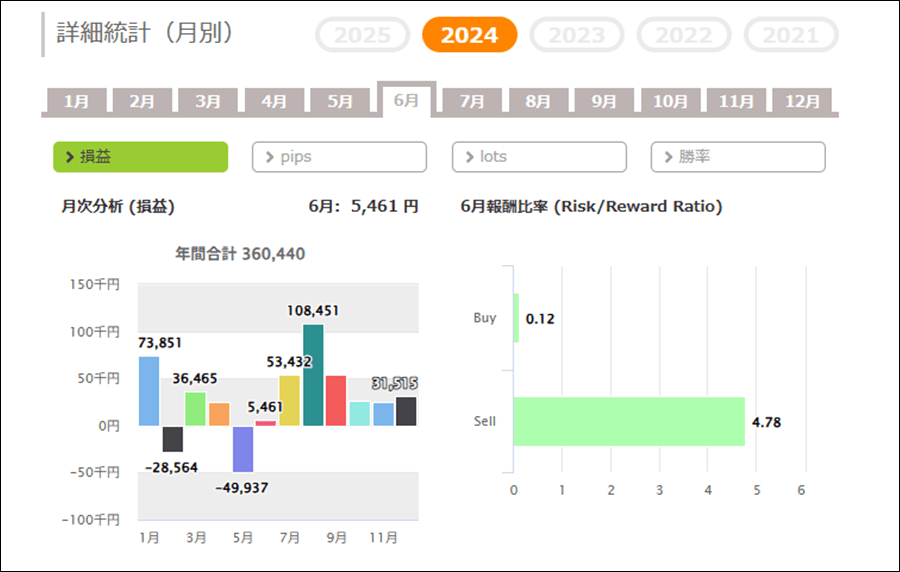Open the 10月 month tab
The image size is (900, 572).
[670, 102]
